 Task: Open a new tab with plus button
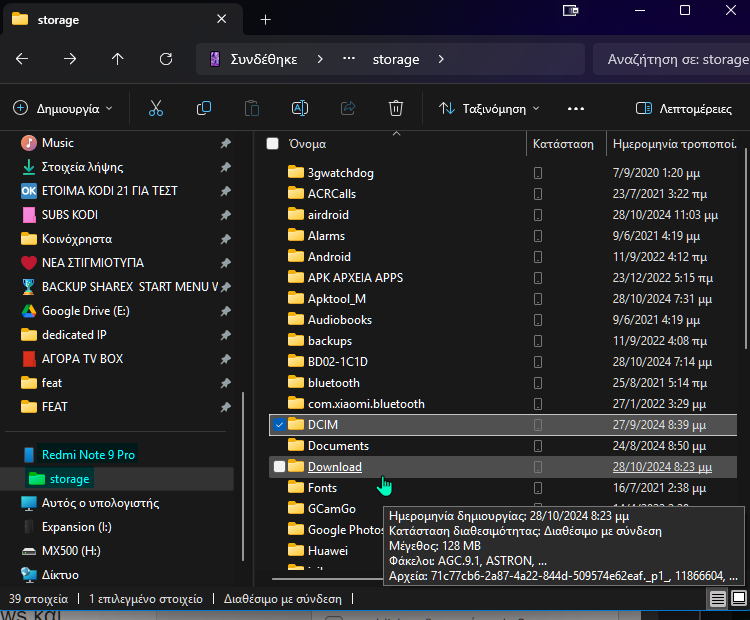click(x=265, y=20)
